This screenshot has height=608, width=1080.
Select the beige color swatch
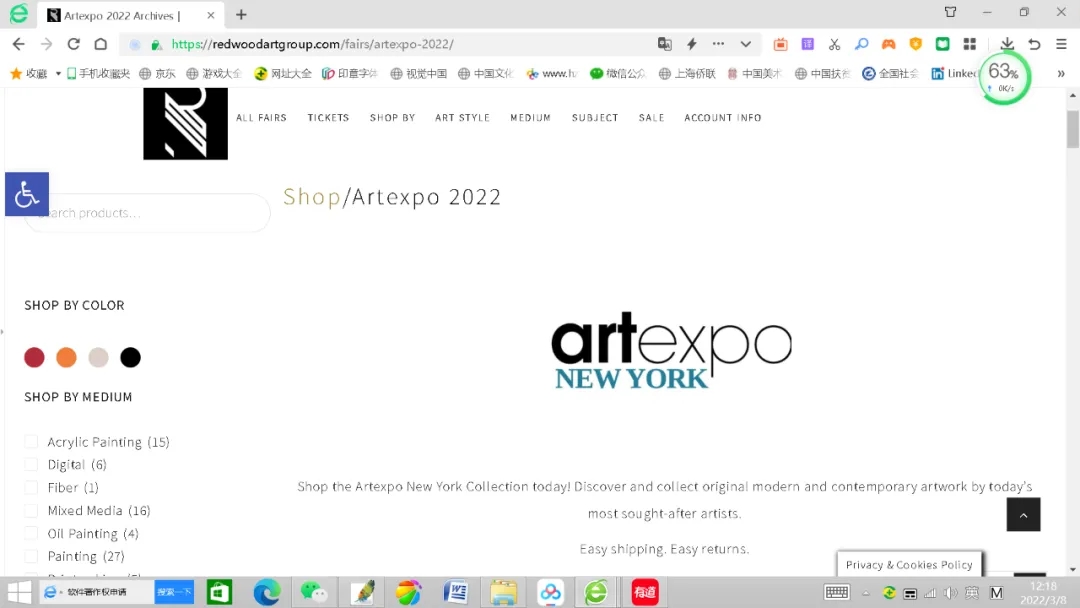[x=98, y=357]
